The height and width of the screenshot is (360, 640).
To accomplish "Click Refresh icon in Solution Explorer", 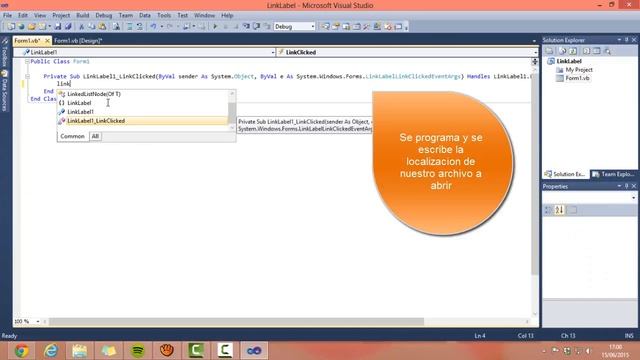I will click(573, 51).
